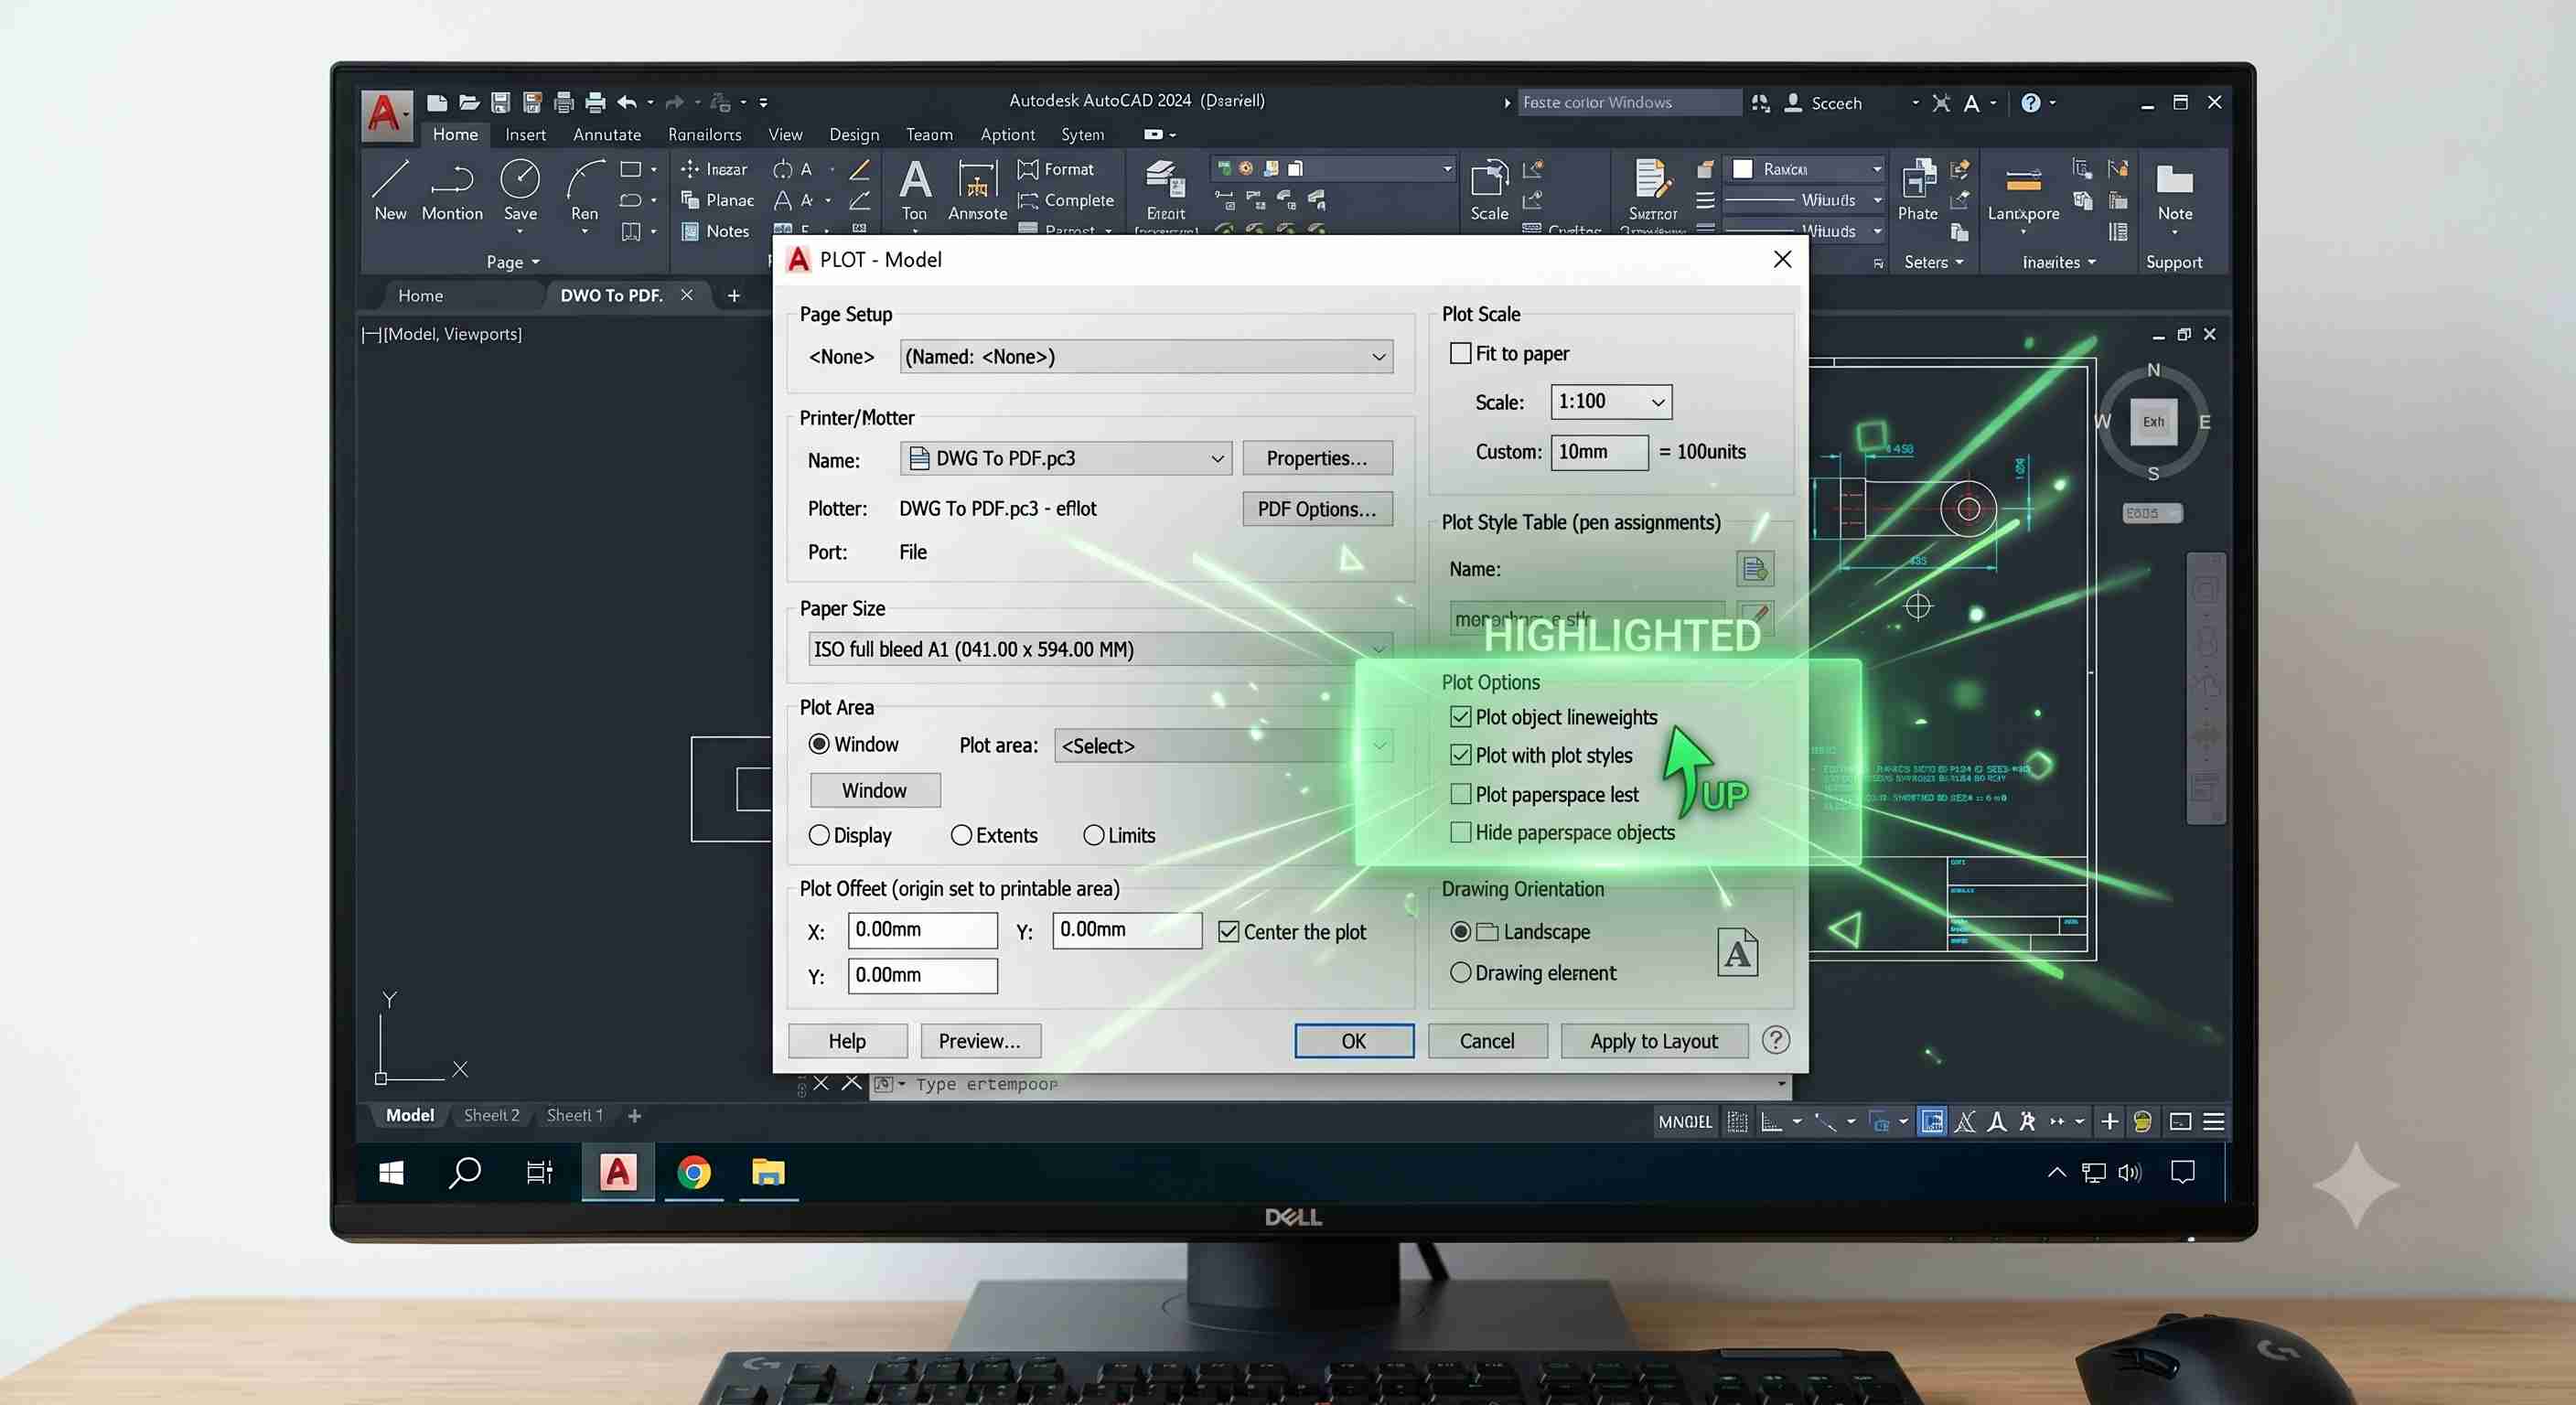Click the Note ribbon icon
The height and width of the screenshot is (1405, 2576).
pyautogui.click(x=2174, y=190)
